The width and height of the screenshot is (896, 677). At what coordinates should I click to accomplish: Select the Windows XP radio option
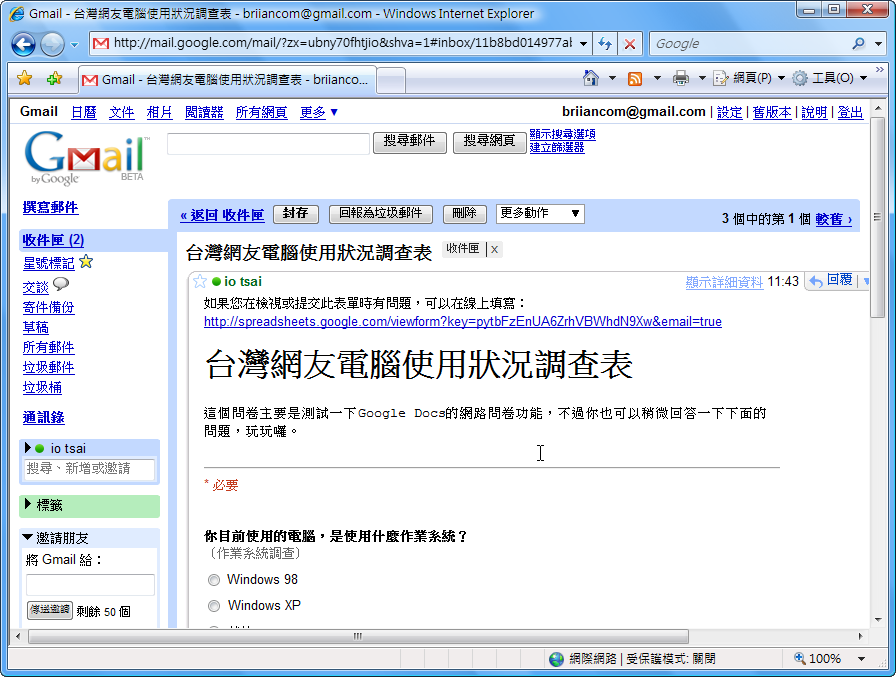click(214, 606)
